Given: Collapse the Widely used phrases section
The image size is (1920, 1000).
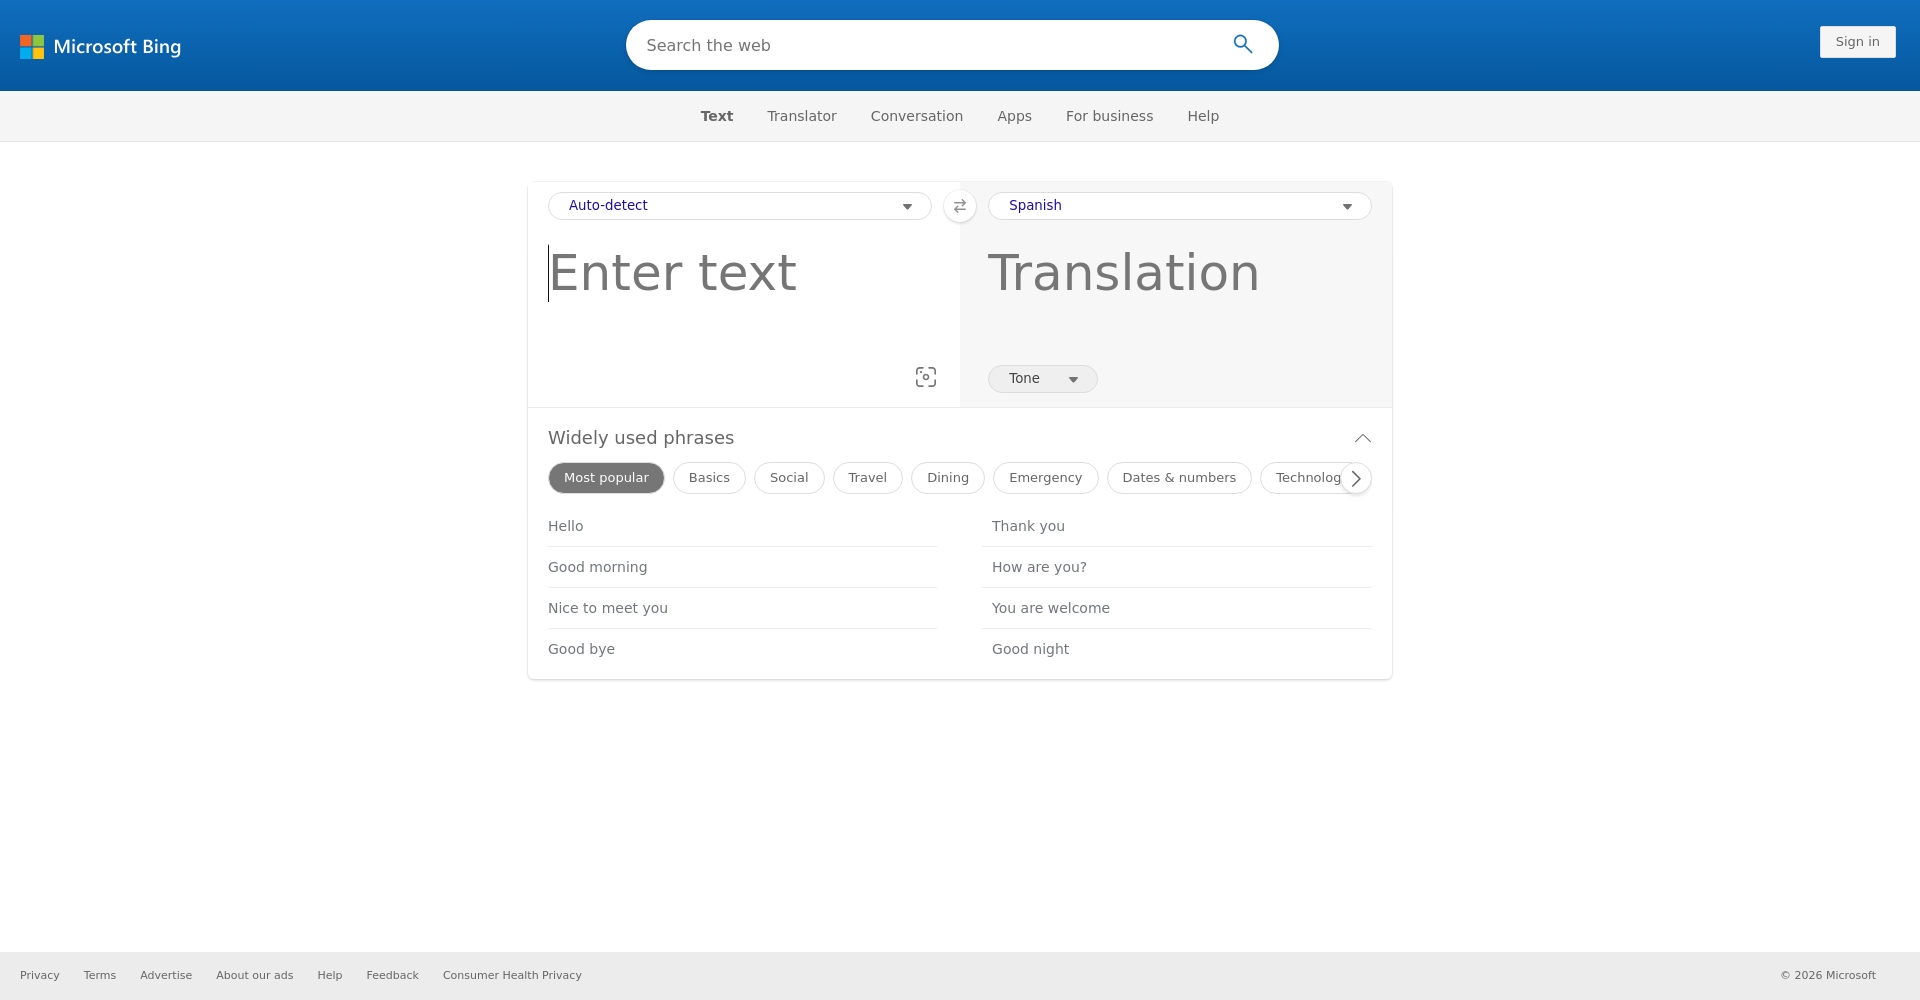Looking at the screenshot, I should 1362,438.
